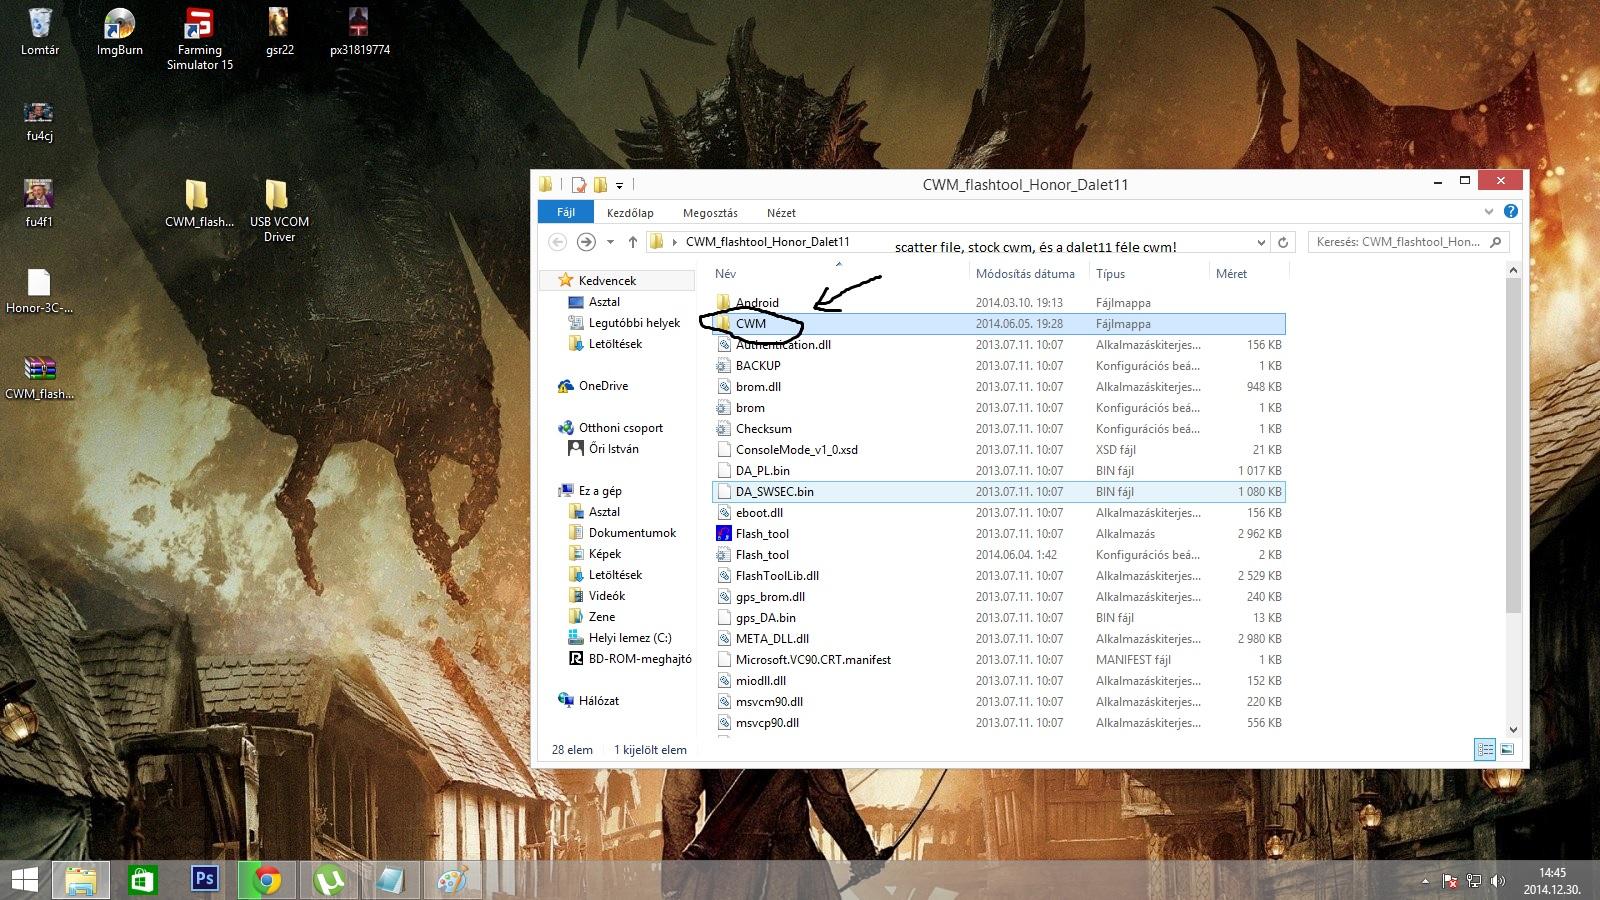1600x900 pixels.
Task: Select the Android folder row
Action: (1000, 302)
